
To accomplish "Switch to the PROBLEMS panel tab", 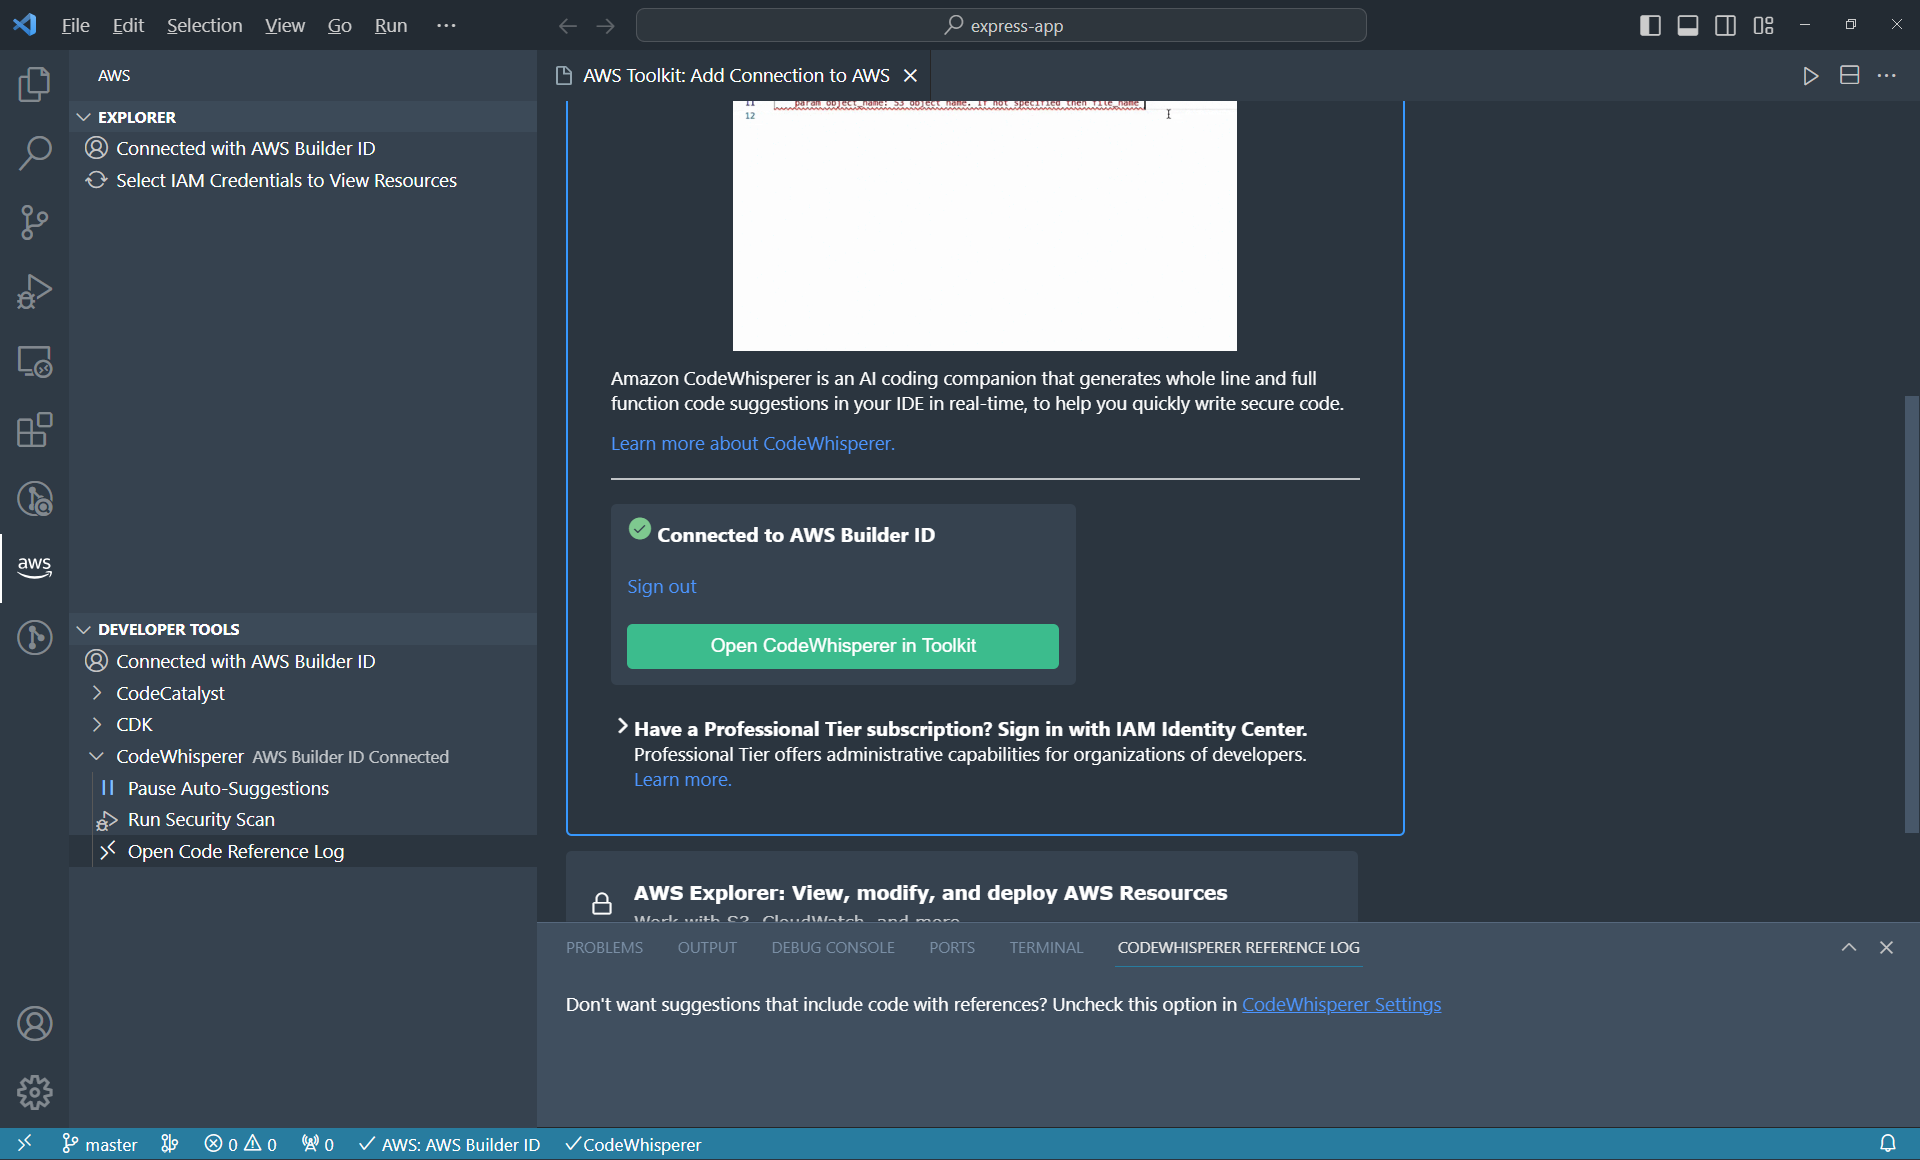I will pos(604,947).
